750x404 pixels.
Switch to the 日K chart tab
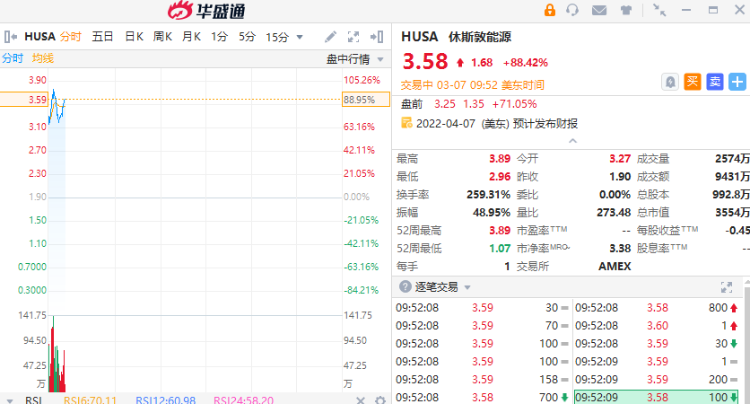click(134, 37)
